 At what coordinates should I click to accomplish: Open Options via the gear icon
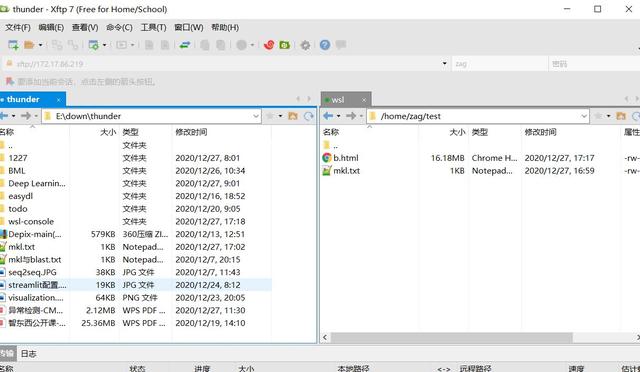(x=305, y=45)
